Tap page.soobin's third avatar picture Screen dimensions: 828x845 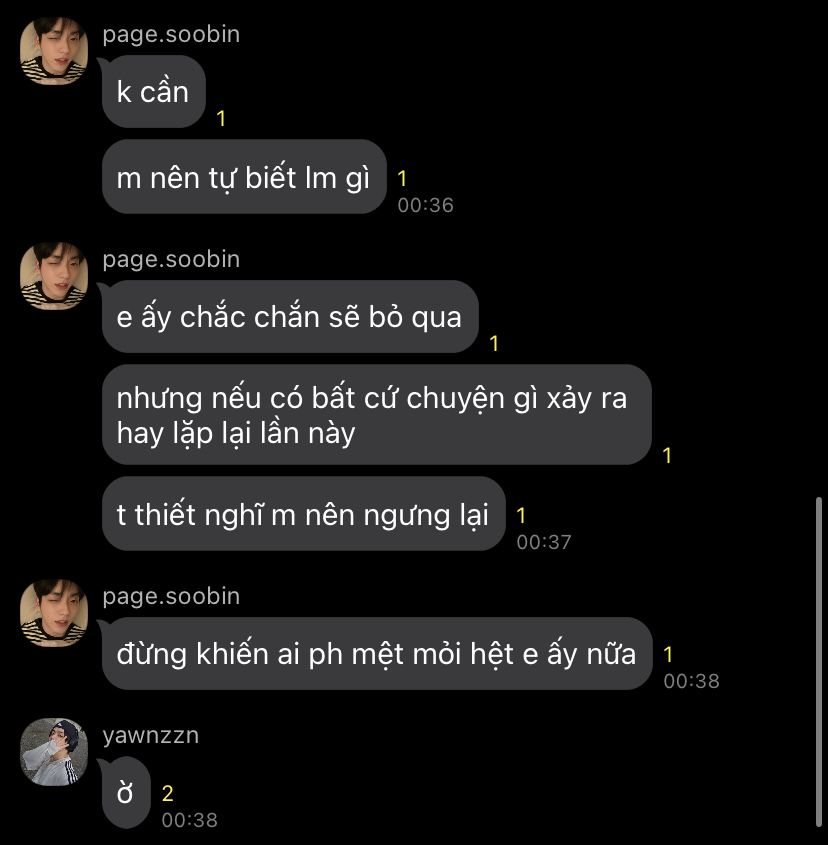coord(54,613)
